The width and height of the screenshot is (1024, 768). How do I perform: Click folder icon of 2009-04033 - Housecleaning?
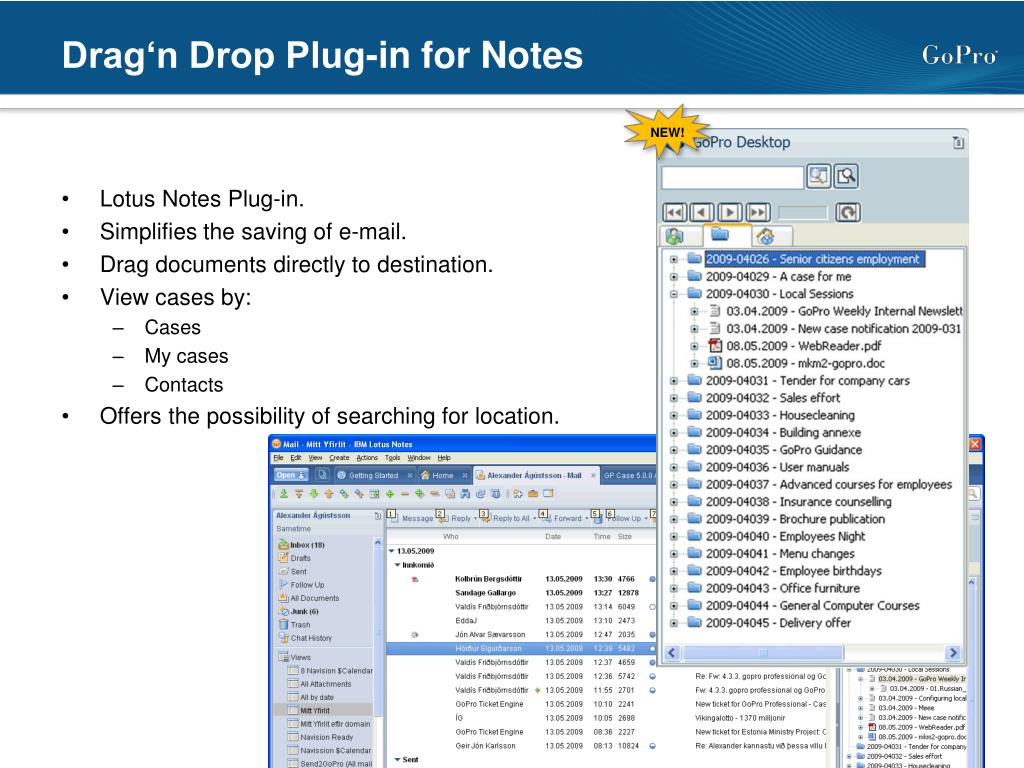click(694, 415)
